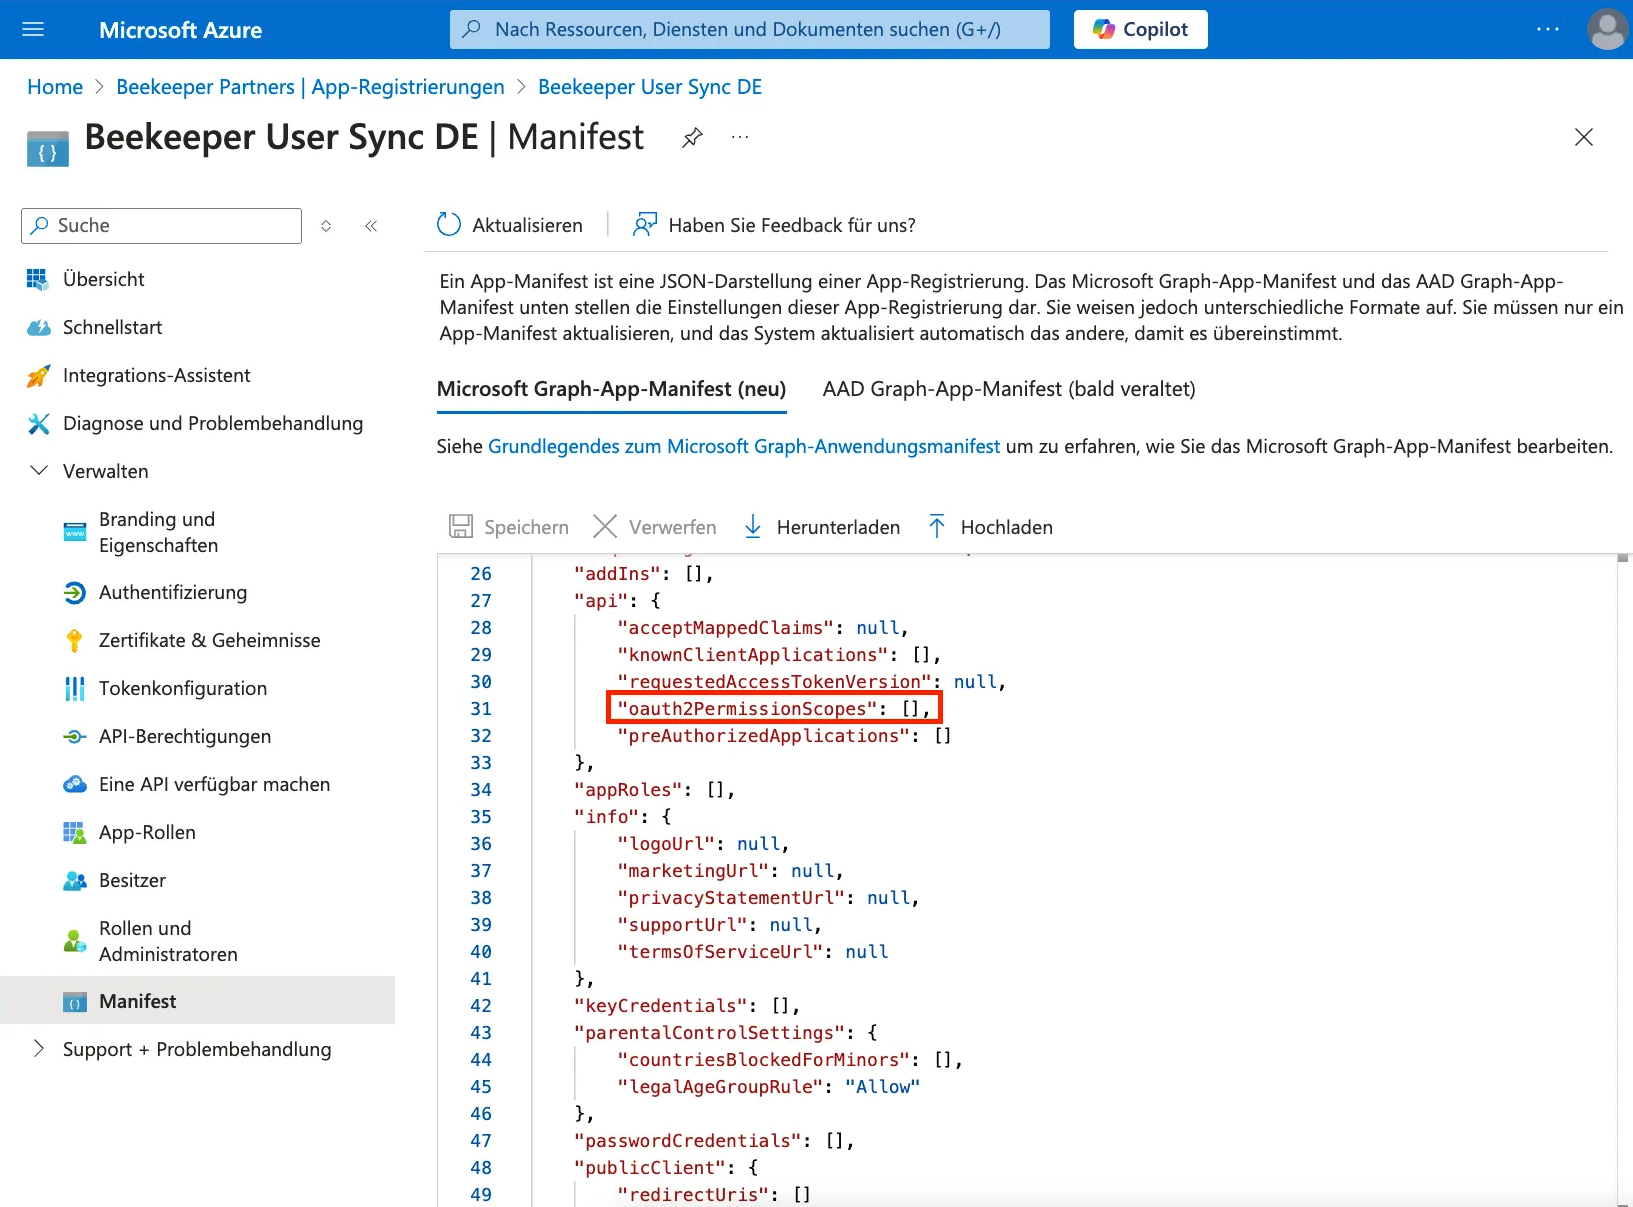Click the Zertifikate & Geheimnisse key icon

click(75, 641)
